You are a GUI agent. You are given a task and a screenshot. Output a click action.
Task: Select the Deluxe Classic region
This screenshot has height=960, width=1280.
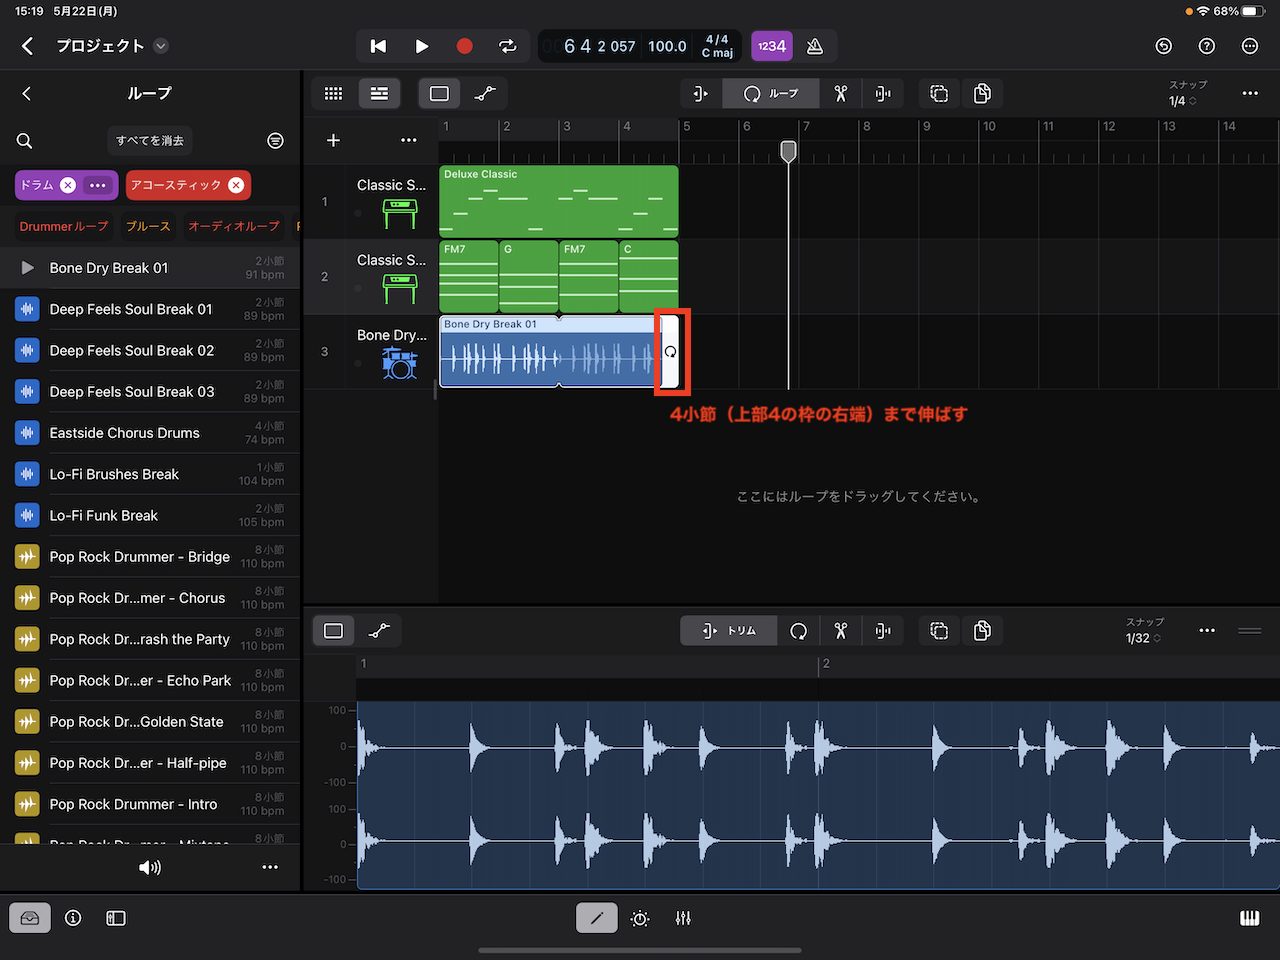559,201
